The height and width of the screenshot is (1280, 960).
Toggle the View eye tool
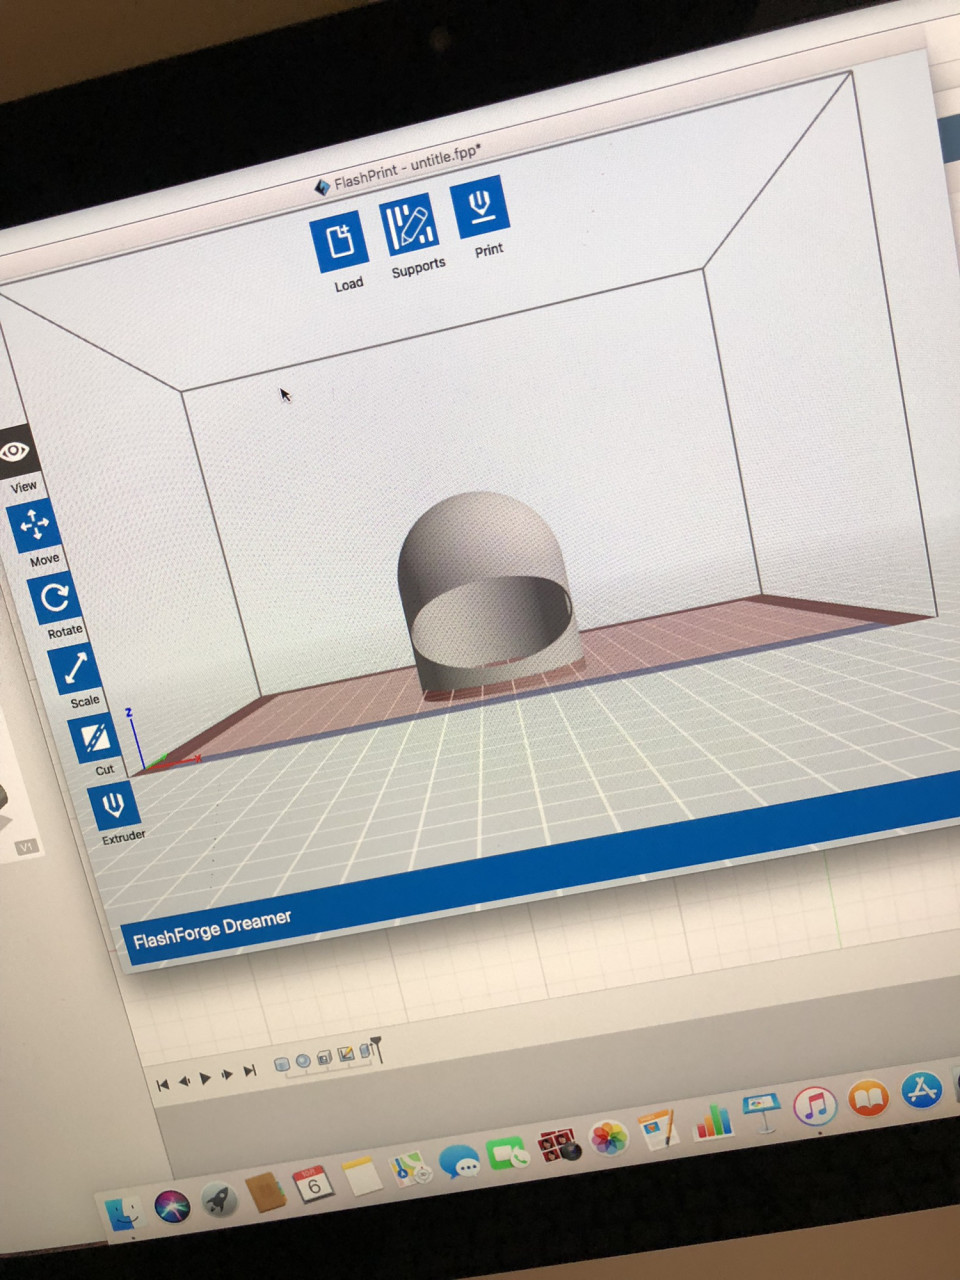(17, 452)
